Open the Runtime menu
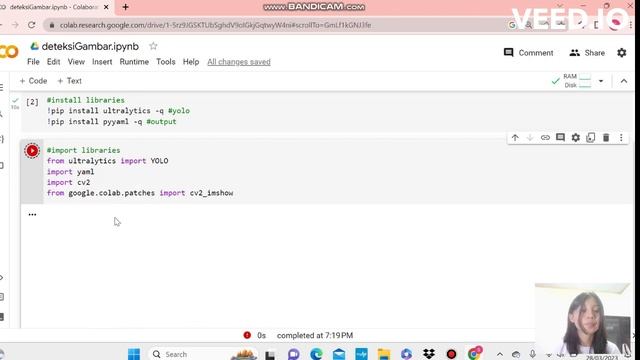640x360 pixels. [134, 62]
